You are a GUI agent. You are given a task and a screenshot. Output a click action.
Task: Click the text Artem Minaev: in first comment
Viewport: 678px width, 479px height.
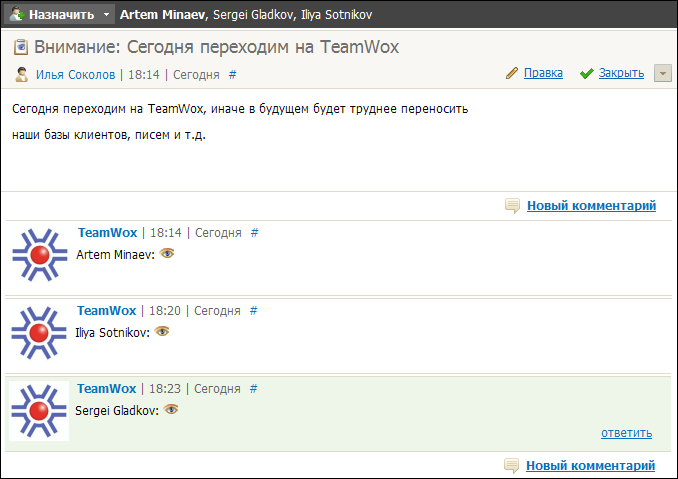coord(115,255)
